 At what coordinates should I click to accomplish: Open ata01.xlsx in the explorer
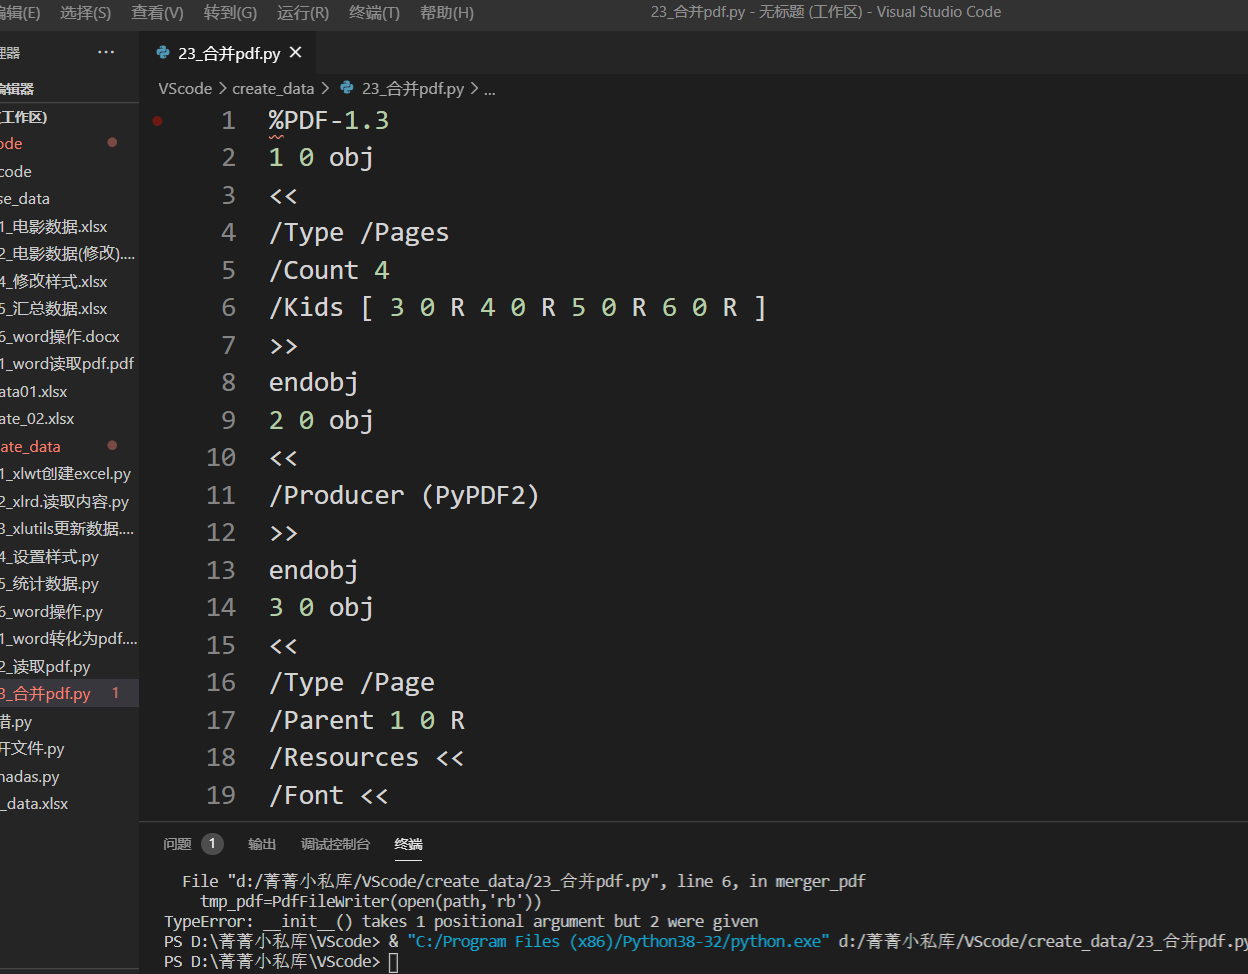[x=34, y=392]
